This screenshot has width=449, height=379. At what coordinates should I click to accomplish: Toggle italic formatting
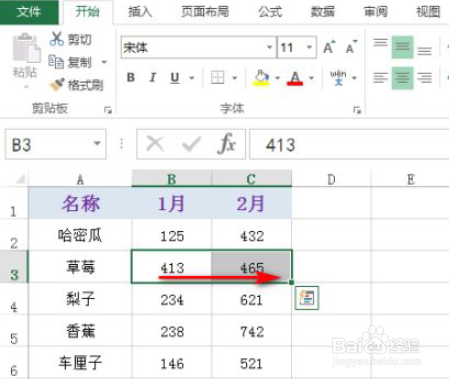tap(153, 78)
